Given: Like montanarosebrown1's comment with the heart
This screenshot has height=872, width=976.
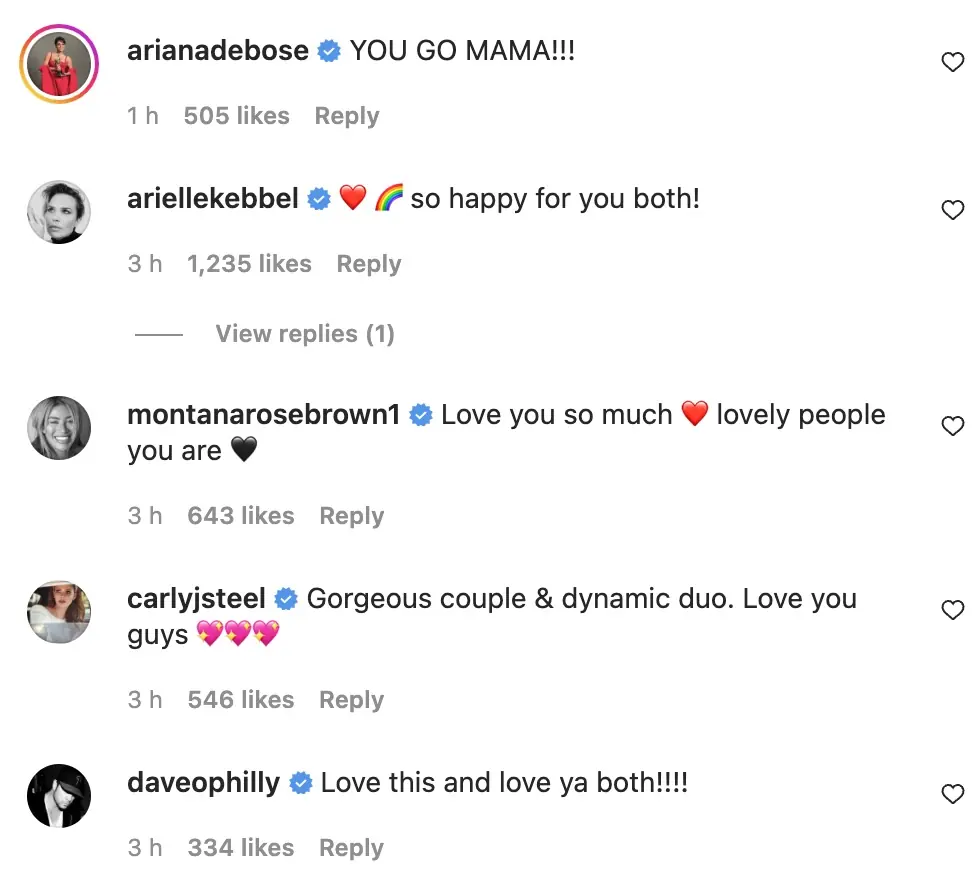Looking at the screenshot, I should click(x=953, y=427).
